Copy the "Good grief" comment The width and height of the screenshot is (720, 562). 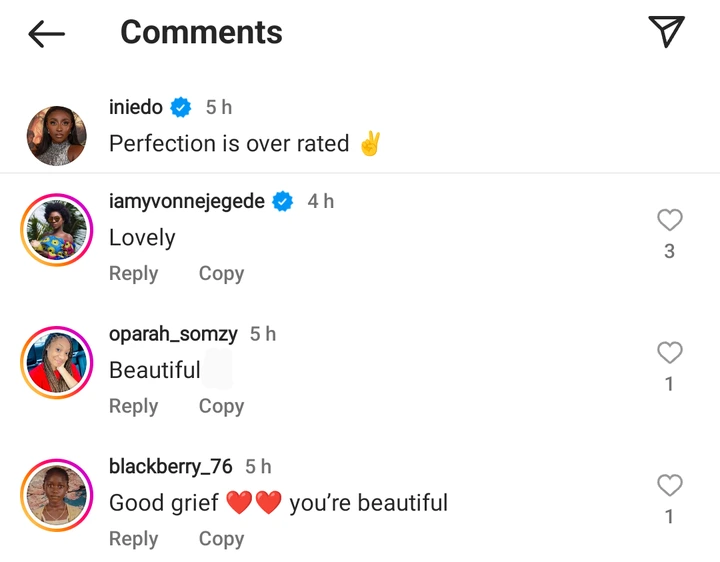point(221,539)
